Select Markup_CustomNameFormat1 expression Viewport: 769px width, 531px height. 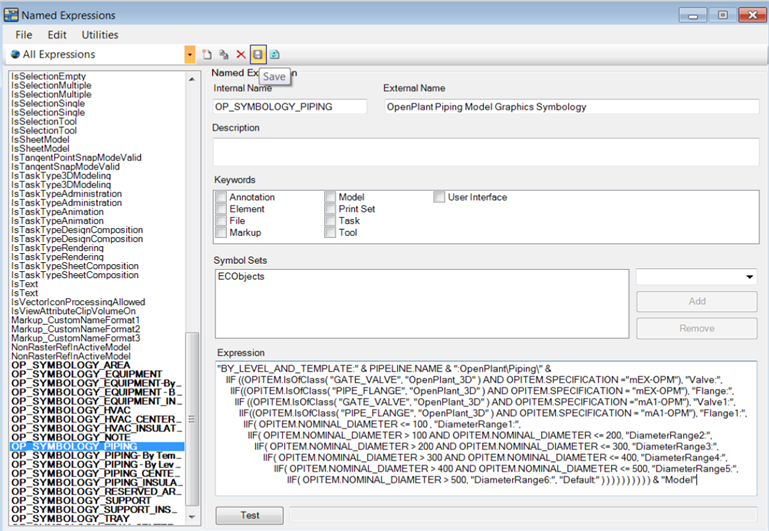76,320
